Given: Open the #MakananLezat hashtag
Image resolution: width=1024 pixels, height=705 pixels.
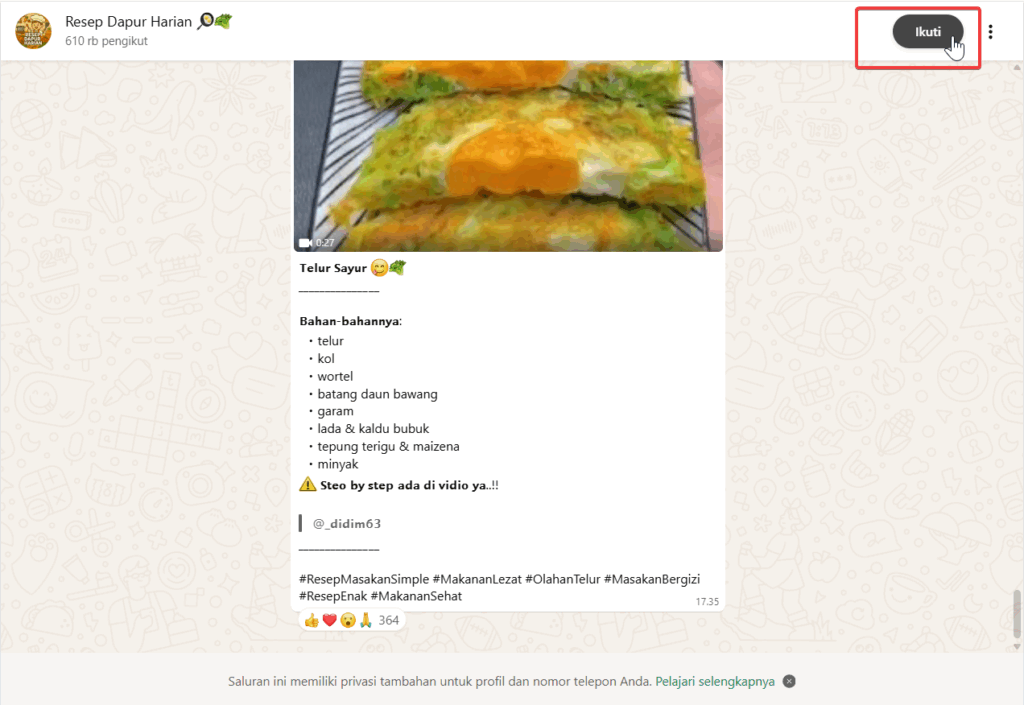Looking at the screenshot, I should coord(477,579).
